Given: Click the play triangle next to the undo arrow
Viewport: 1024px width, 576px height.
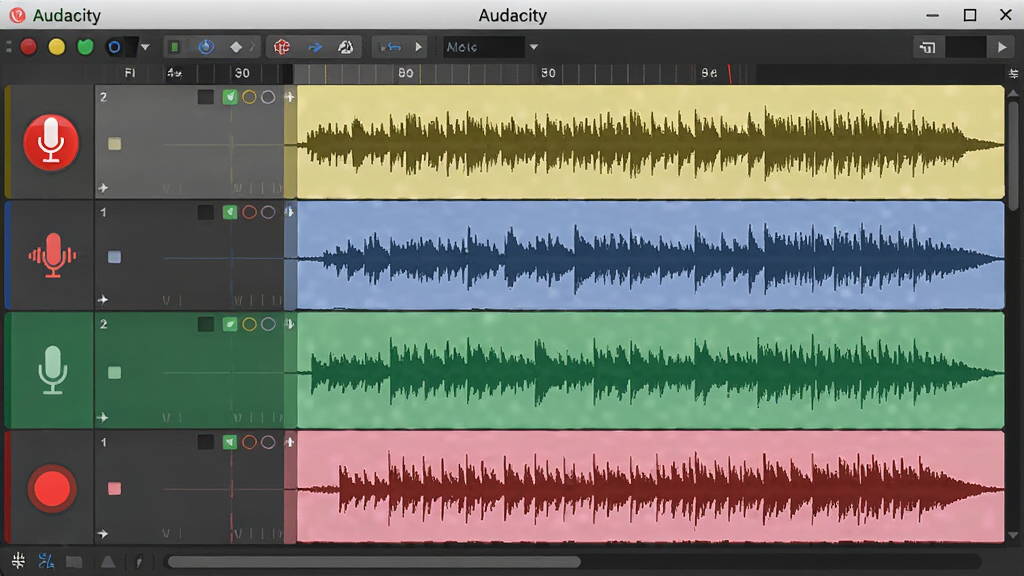Looking at the screenshot, I should point(419,47).
